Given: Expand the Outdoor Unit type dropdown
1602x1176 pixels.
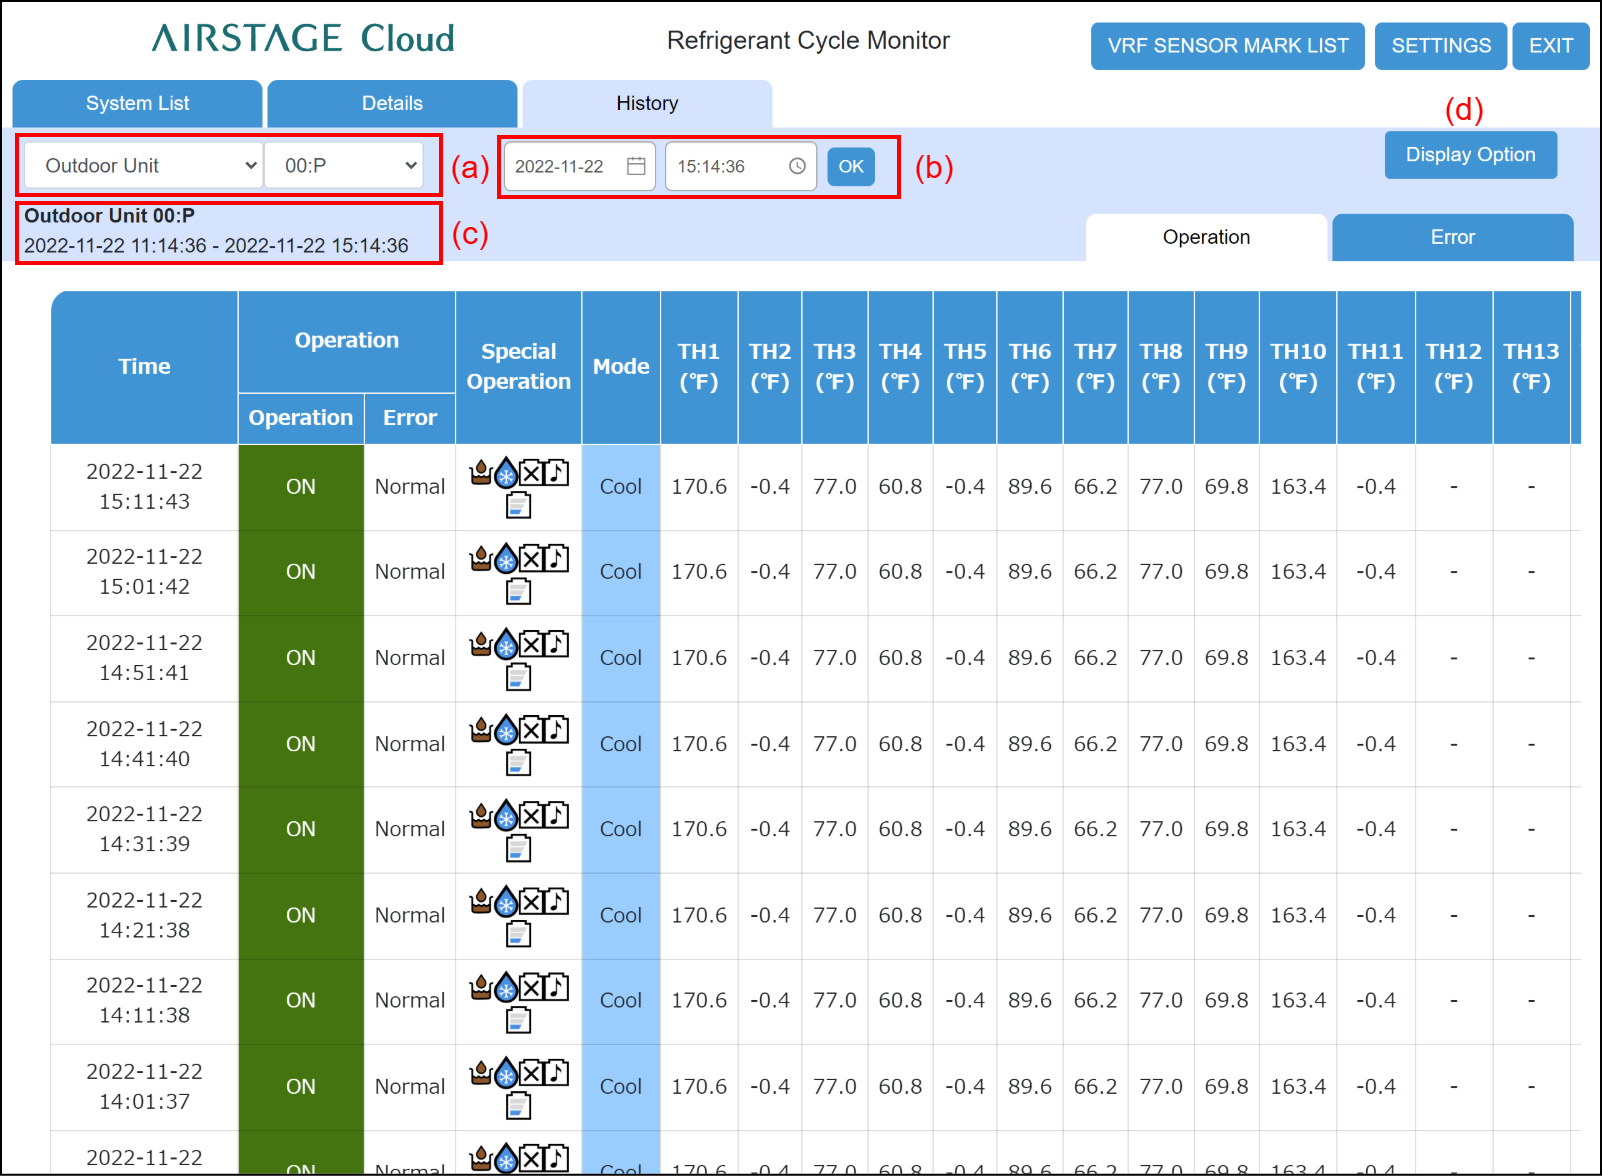Looking at the screenshot, I should point(142,166).
